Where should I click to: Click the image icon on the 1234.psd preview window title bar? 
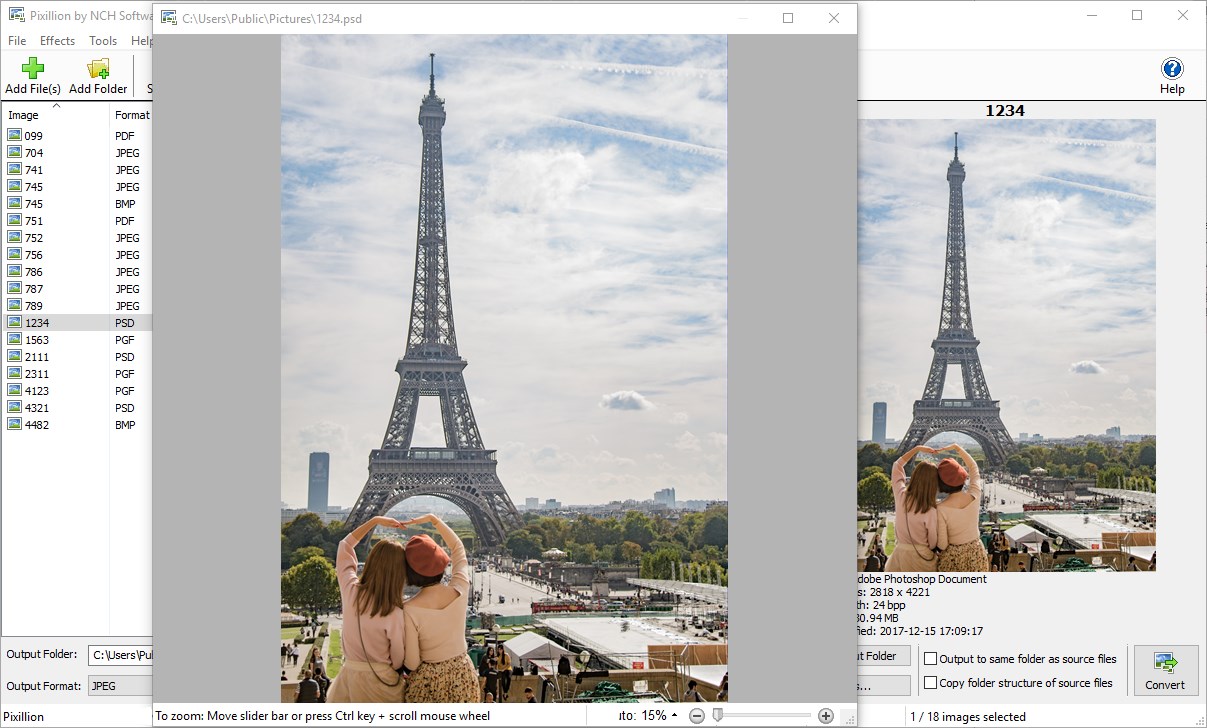(170, 18)
